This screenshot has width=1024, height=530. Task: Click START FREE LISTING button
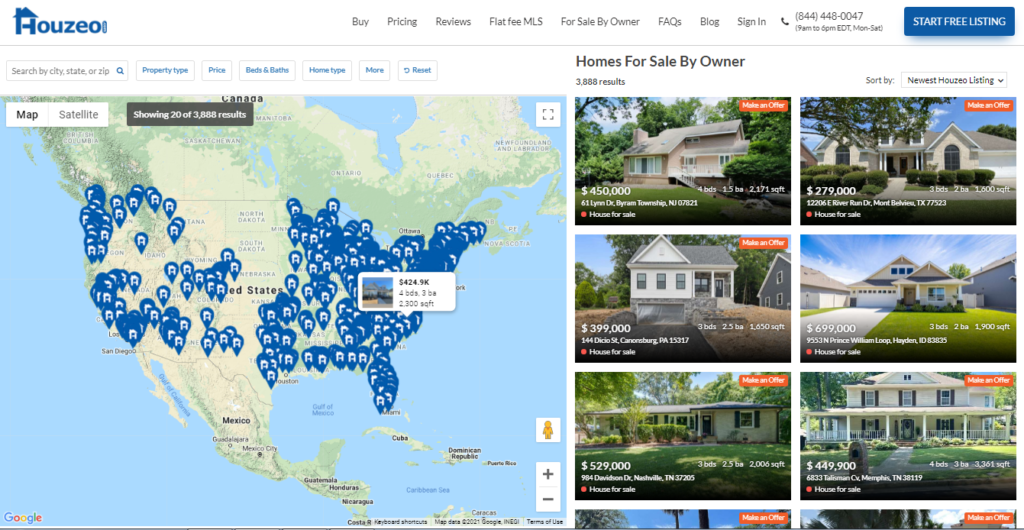coord(959,22)
